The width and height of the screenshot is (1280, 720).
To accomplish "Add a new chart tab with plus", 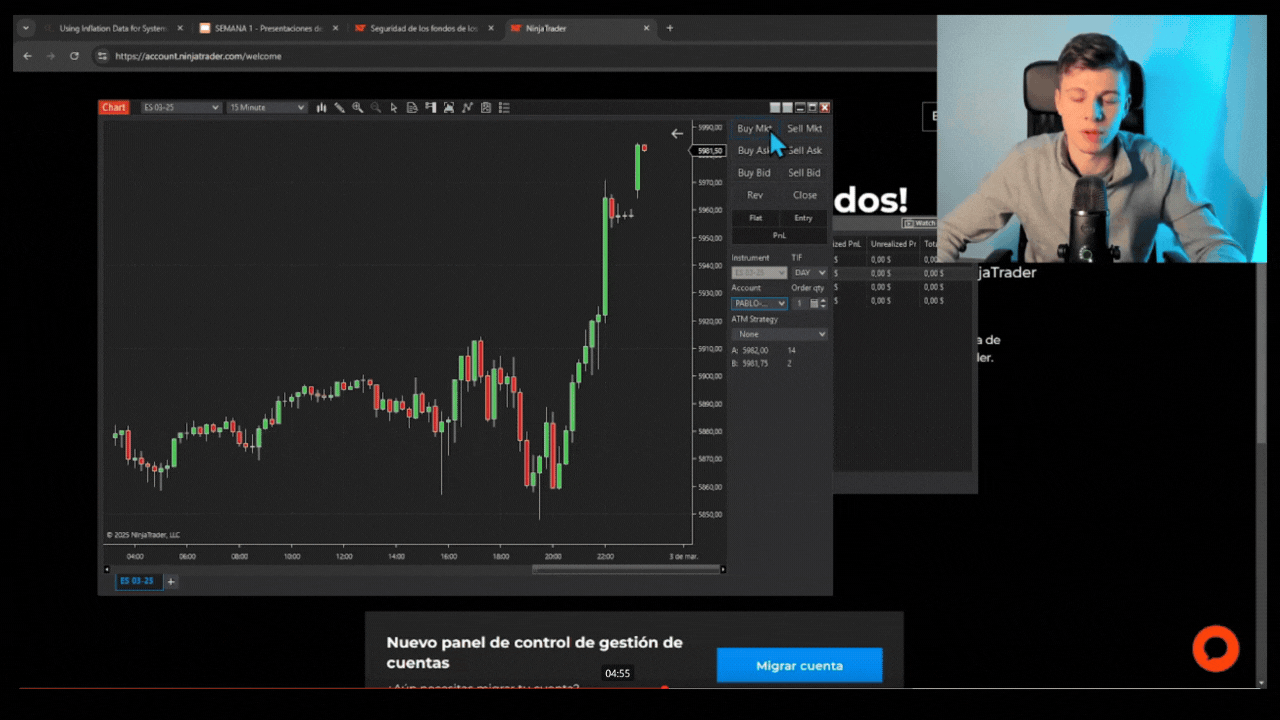I will click(171, 581).
